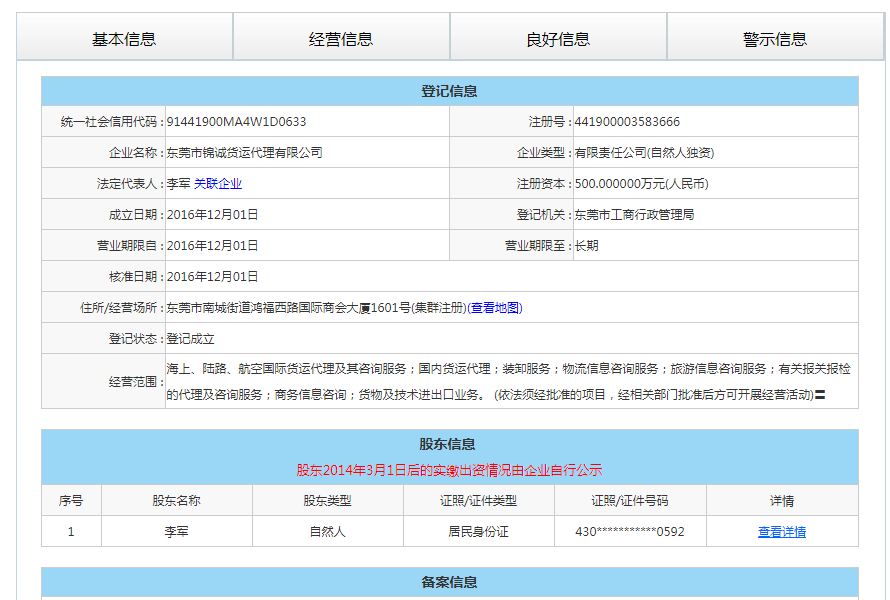Viewport: 890px width, 600px height.
Task: Click the unified credit code 91441900MA4W1D0633
Action: pos(236,122)
